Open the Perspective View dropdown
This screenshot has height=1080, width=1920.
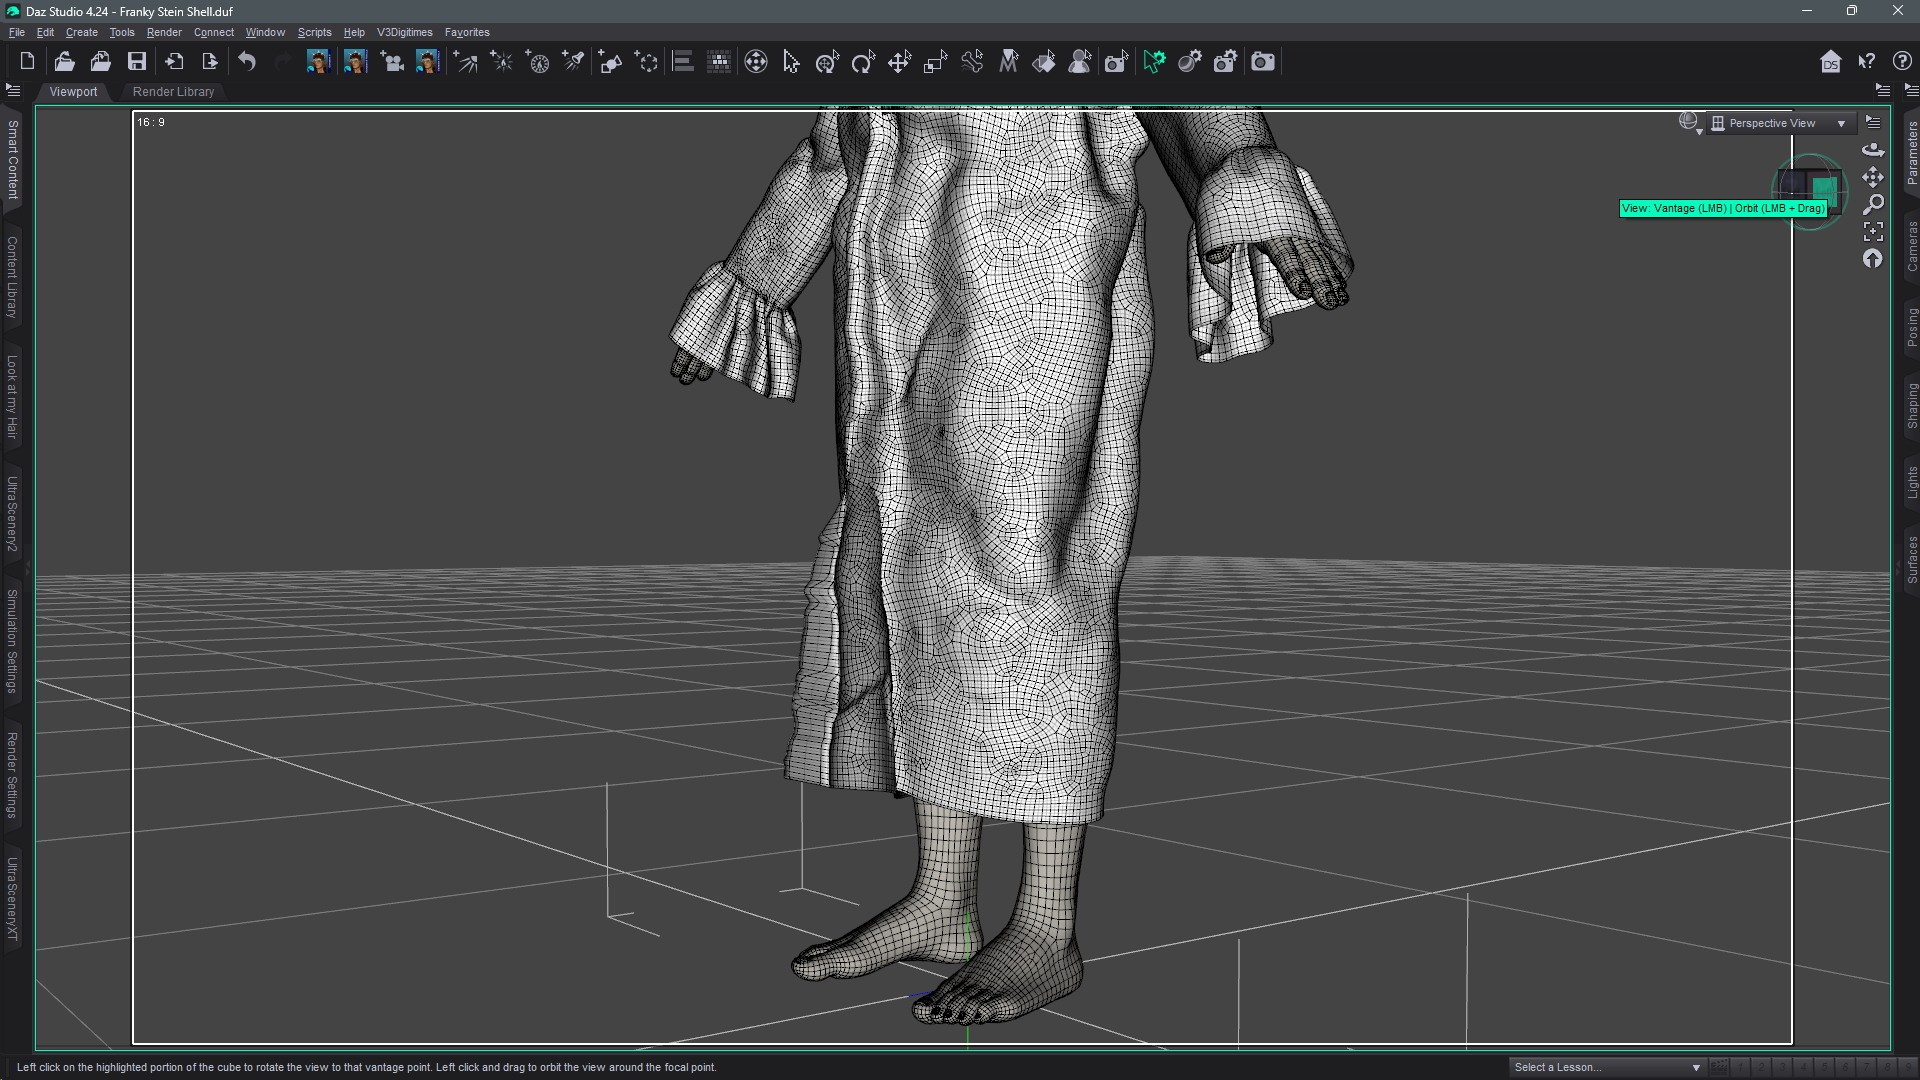[1780, 123]
